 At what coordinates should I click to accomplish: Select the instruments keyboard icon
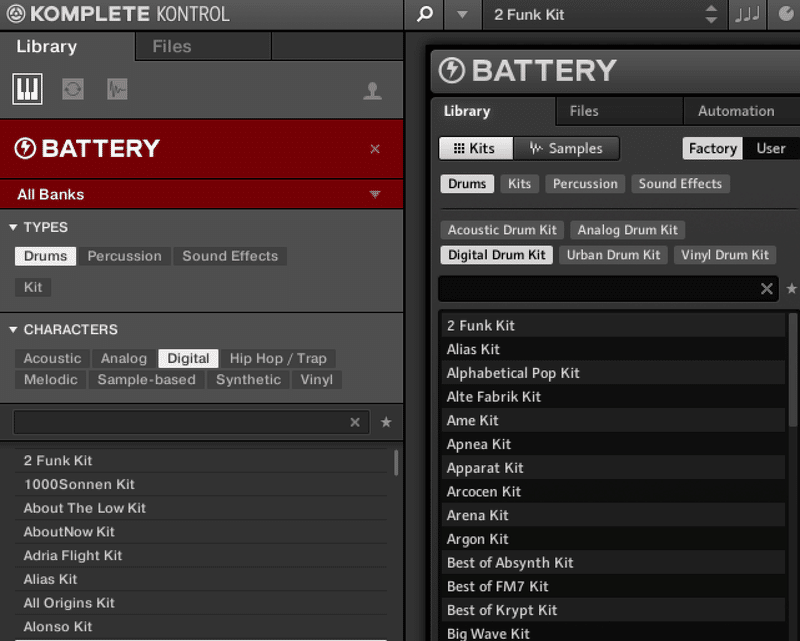27,89
